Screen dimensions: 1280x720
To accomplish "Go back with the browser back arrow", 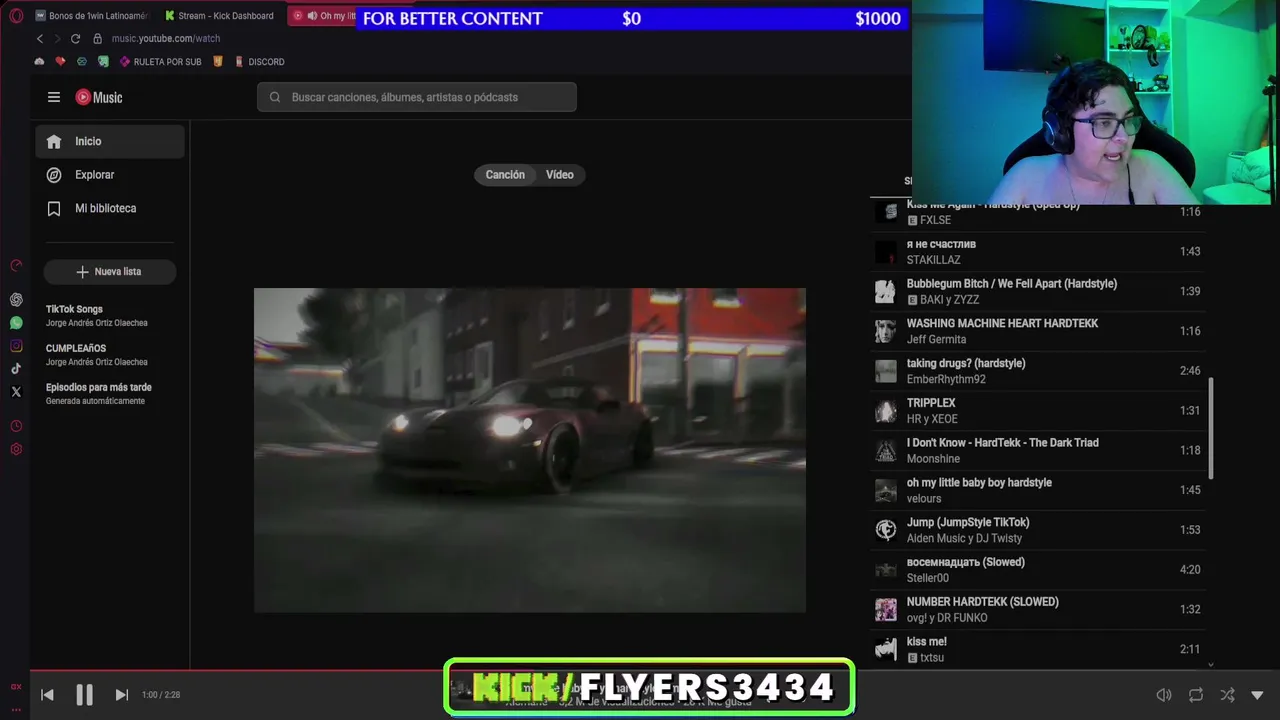I will click(x=40, y=39).
